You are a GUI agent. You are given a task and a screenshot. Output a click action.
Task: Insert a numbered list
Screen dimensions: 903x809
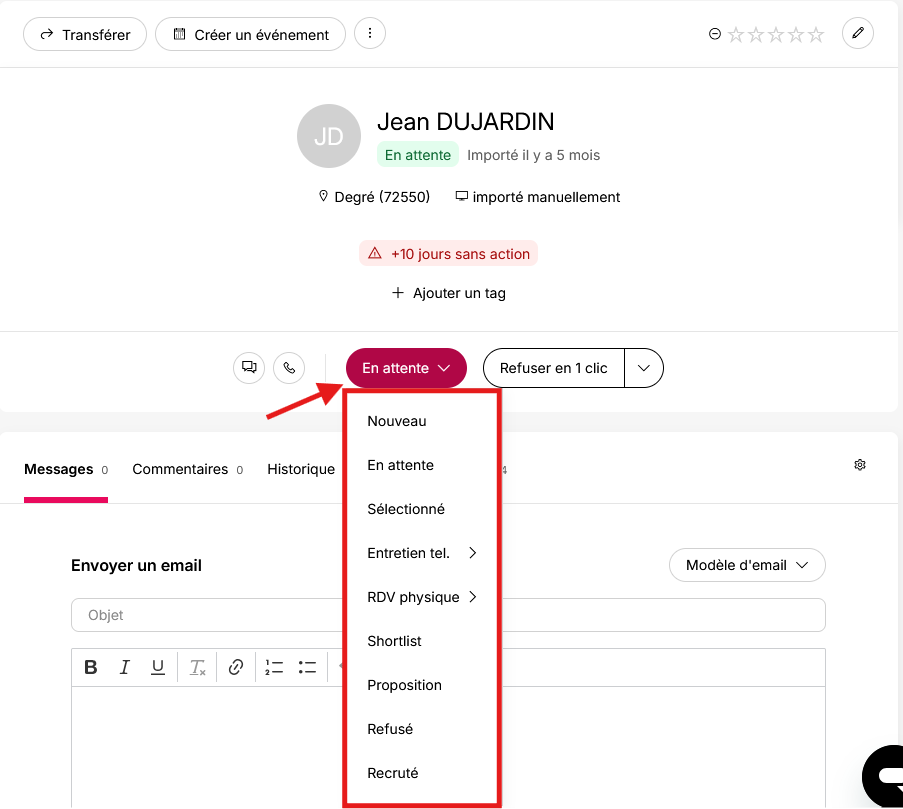(x=274, y=667)
